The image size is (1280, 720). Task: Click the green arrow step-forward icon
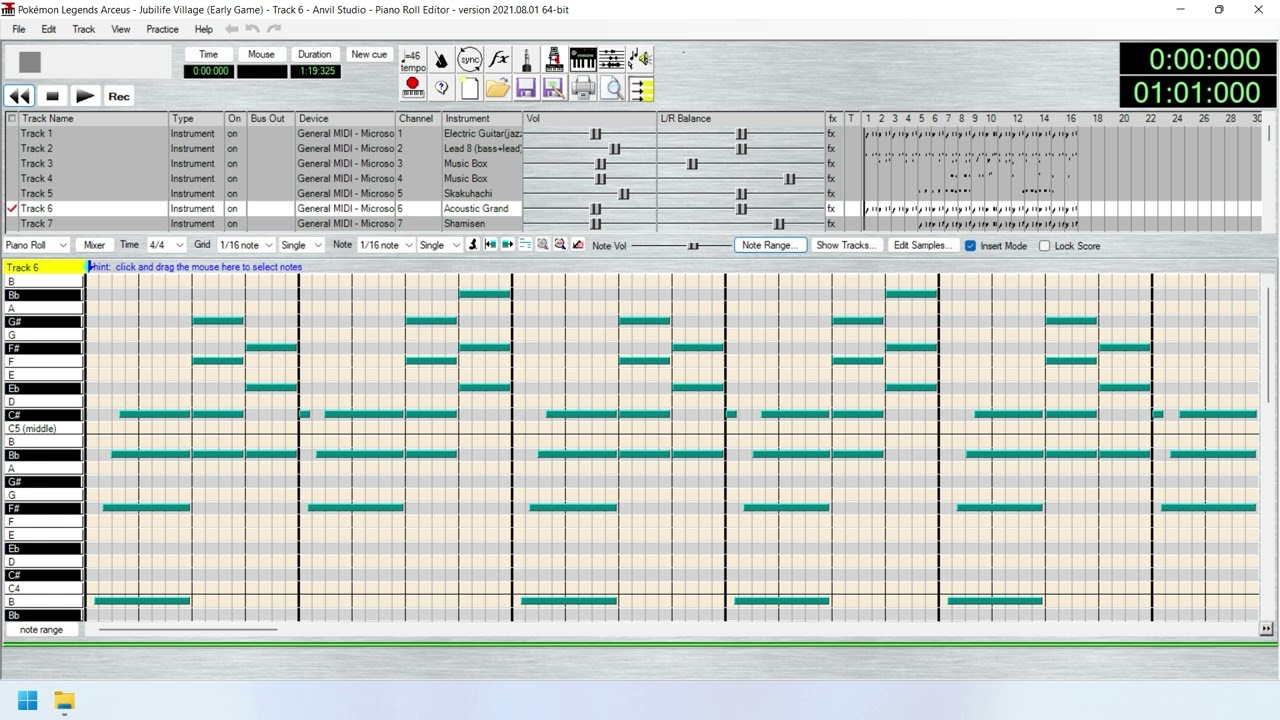[507, 245]
